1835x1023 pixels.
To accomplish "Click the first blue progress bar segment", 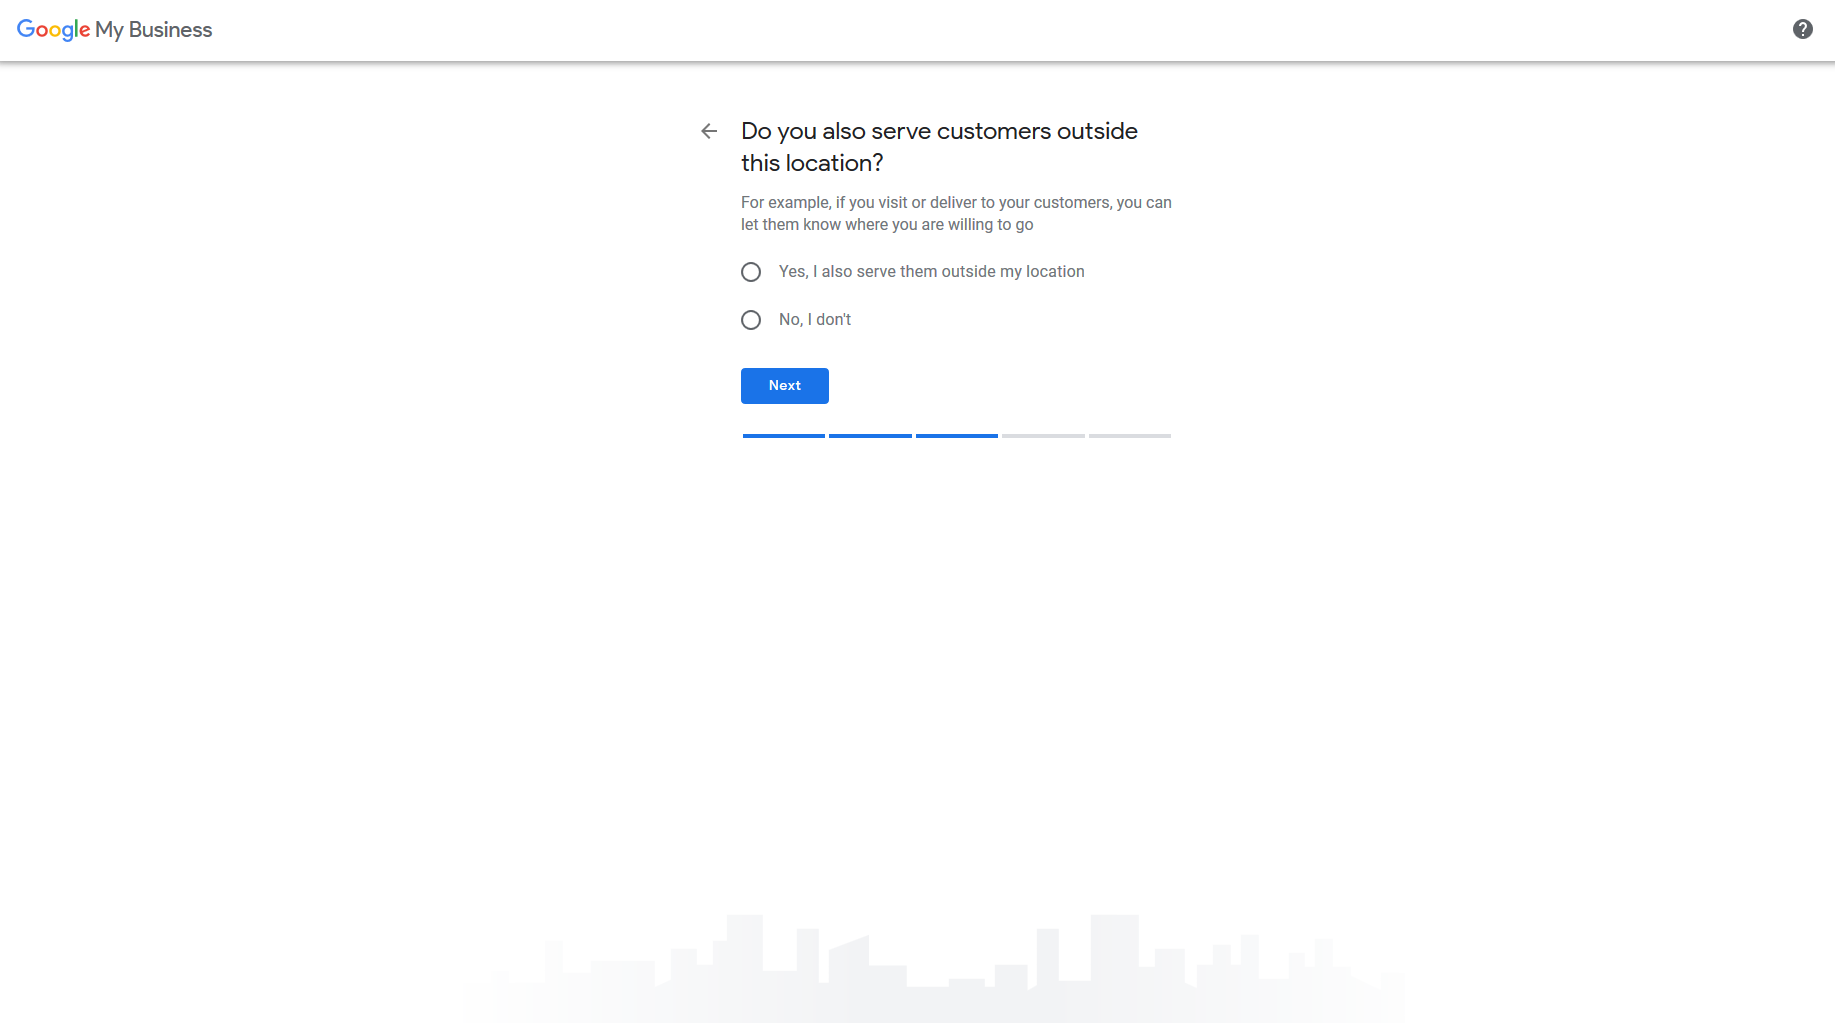I will pyautogui.click(x=783, y=436).
